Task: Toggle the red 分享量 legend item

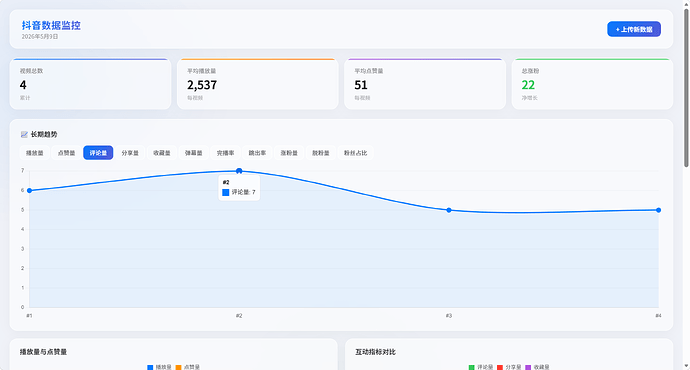Action: (509, 367)
